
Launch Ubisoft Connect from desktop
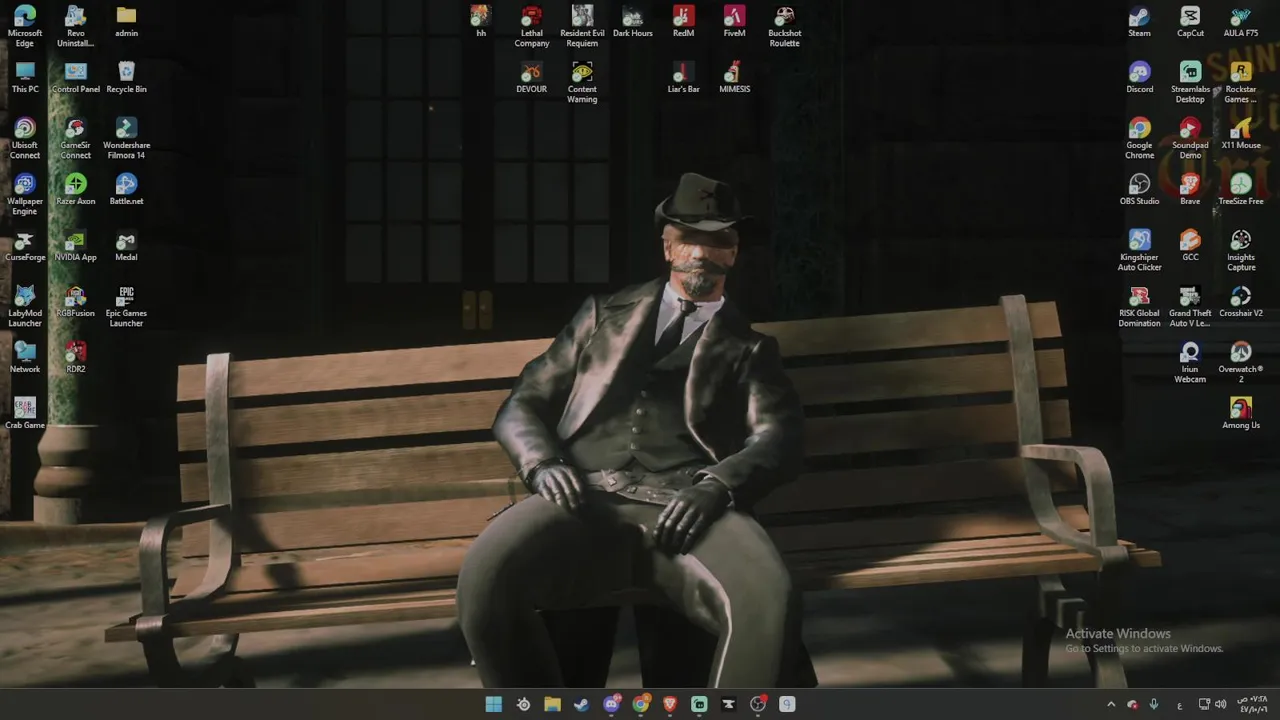(x=25, y=138)
